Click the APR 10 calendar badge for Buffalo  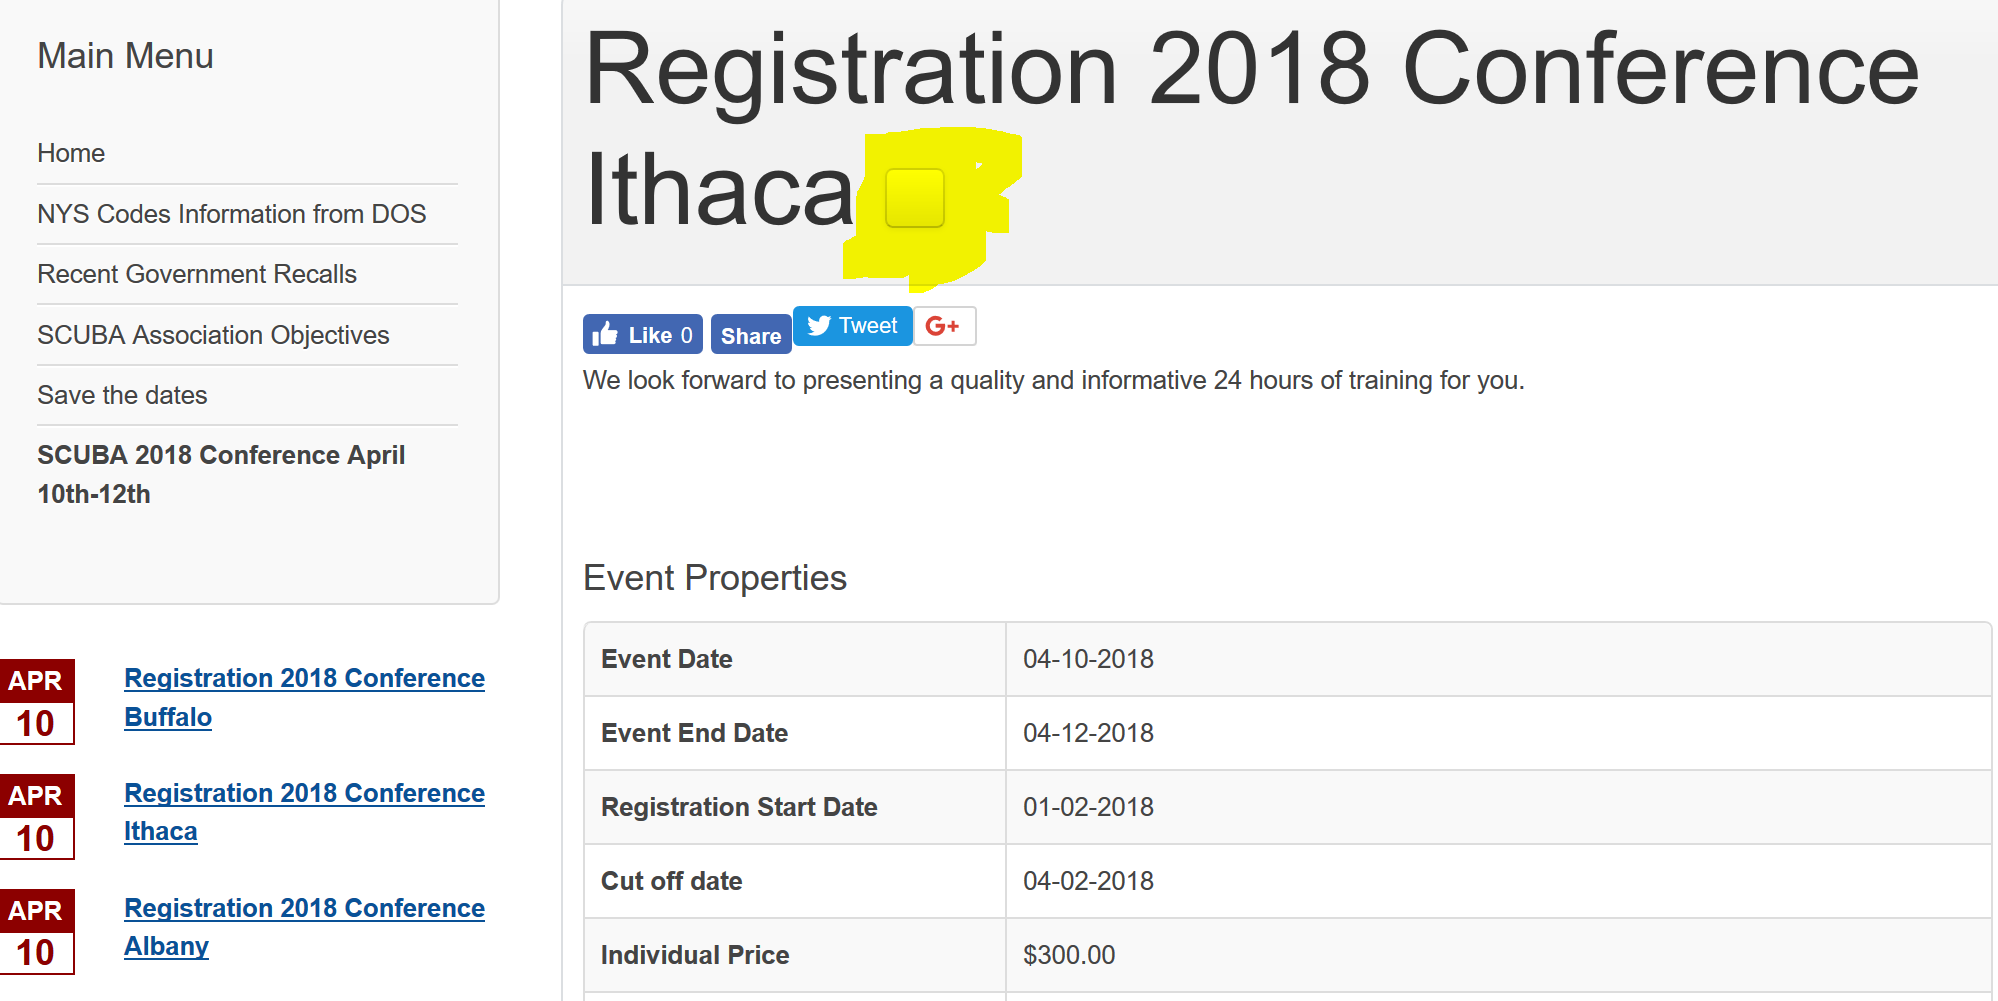[x=36, y=702]
